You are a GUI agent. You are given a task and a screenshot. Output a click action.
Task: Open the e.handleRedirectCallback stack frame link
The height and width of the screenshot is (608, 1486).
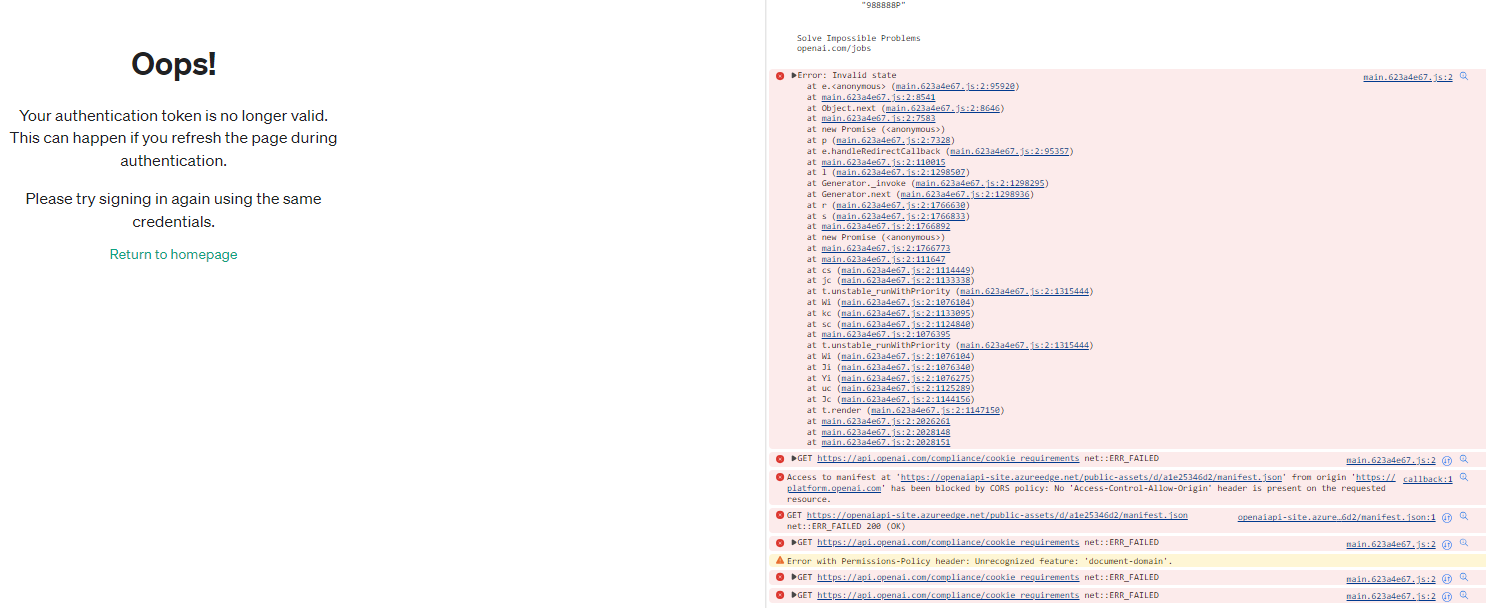[1012, 150]
